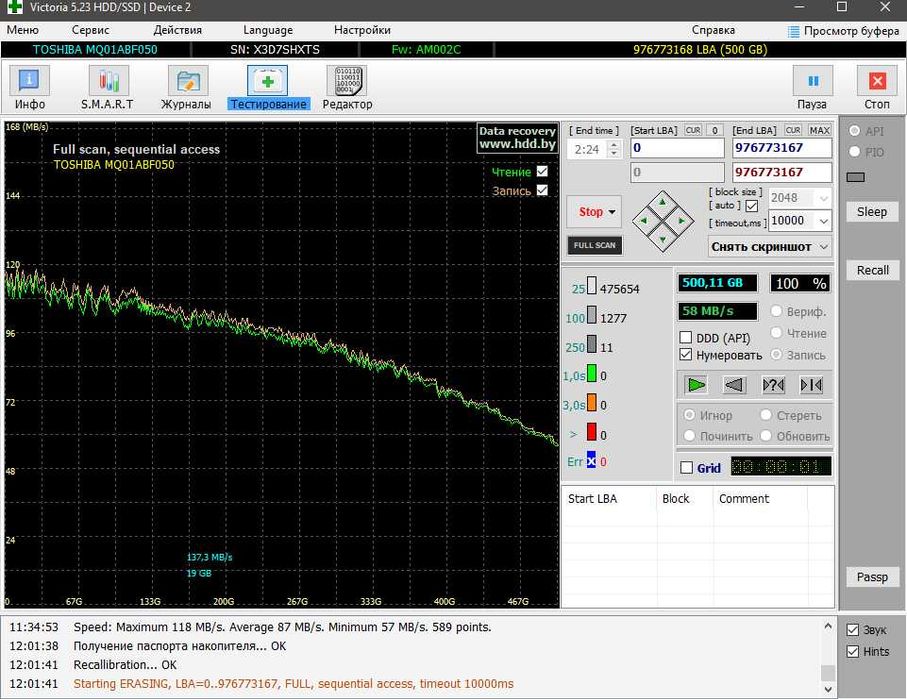907x699 pixels.
Task: Click the green forward play scan button
Action: [697, 384]
